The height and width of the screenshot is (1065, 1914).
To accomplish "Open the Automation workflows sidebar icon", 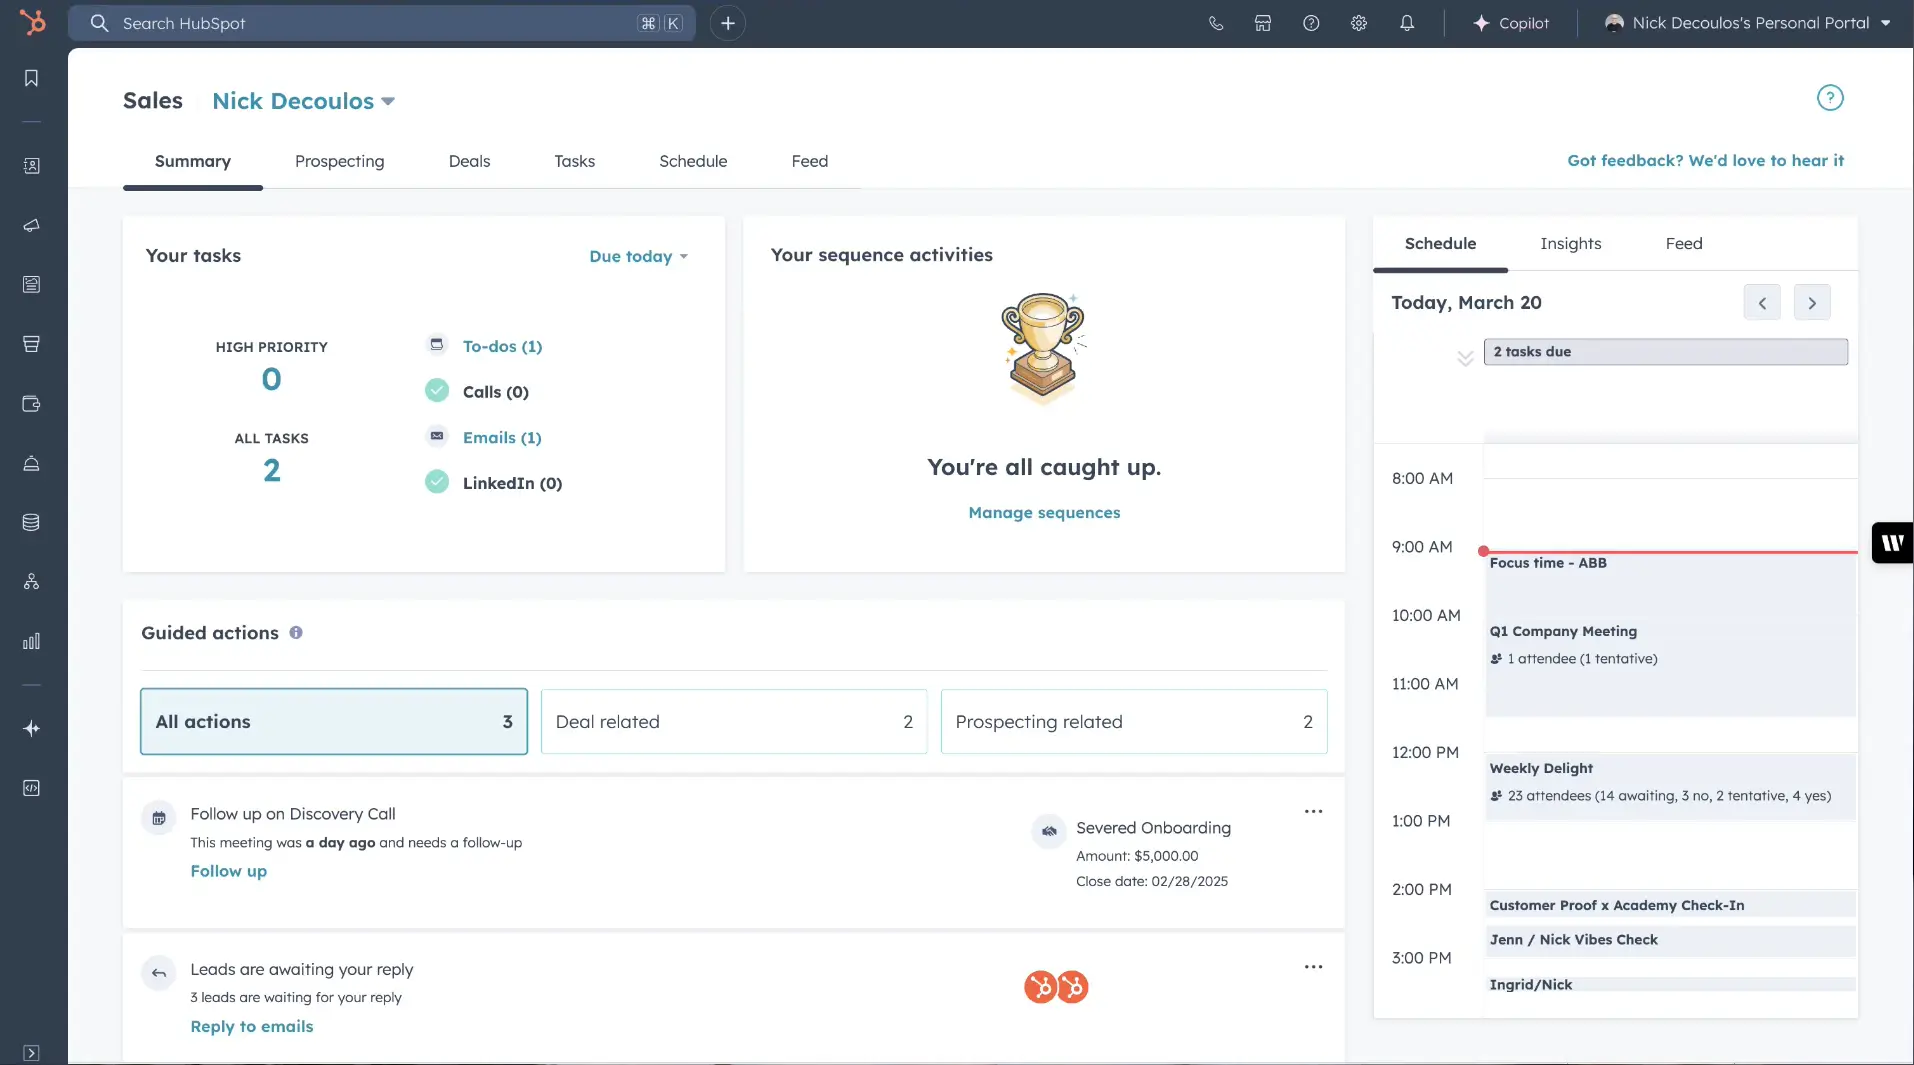I will point(31,582).
